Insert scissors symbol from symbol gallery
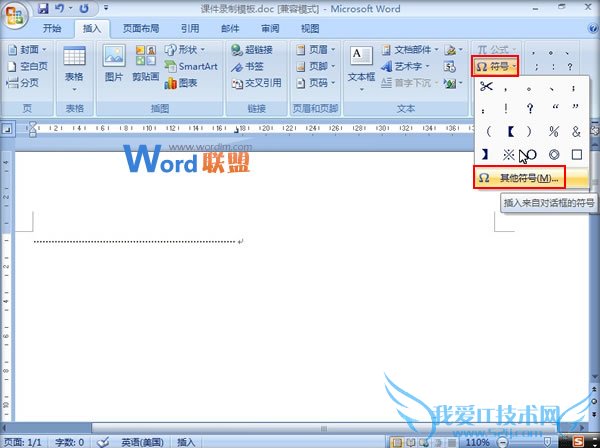This screenshot has width=600, height=448. [x=486, y=87]
